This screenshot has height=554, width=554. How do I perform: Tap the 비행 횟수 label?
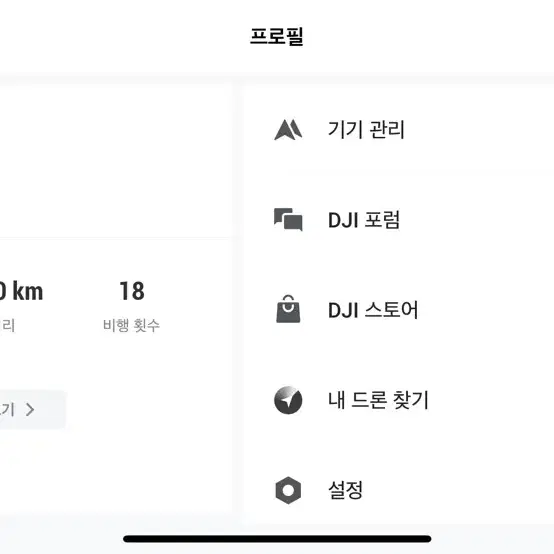click(x=131, y=325)
